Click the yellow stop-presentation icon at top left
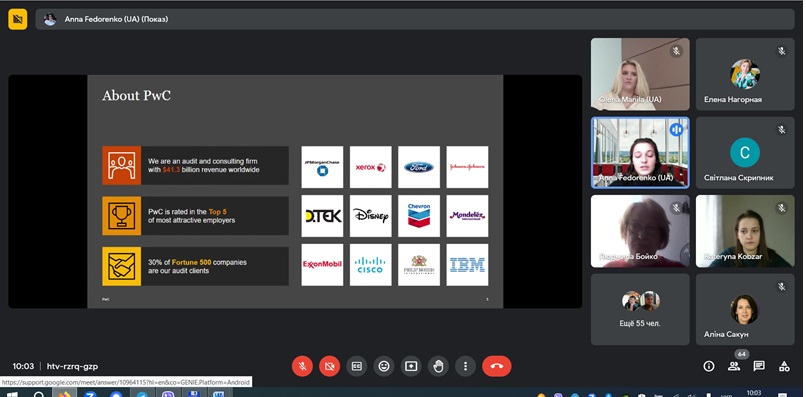806x397 pixels. point(17,20)
